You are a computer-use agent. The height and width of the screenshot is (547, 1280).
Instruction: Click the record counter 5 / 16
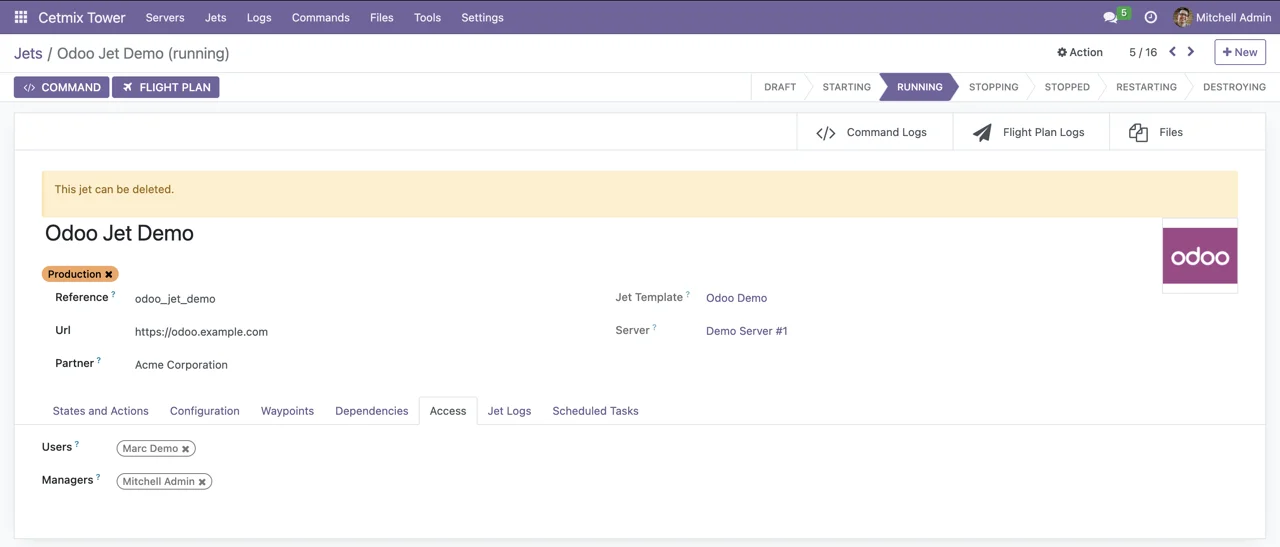(1143, 52)
